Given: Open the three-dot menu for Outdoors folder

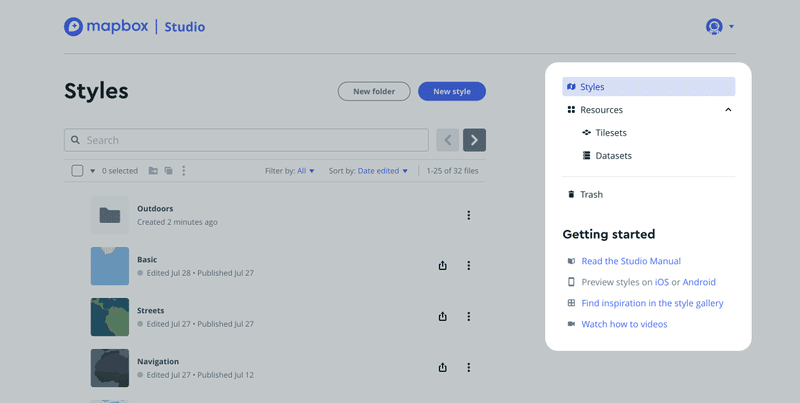Looking at the screenshot, I should (x=468, y=215).
